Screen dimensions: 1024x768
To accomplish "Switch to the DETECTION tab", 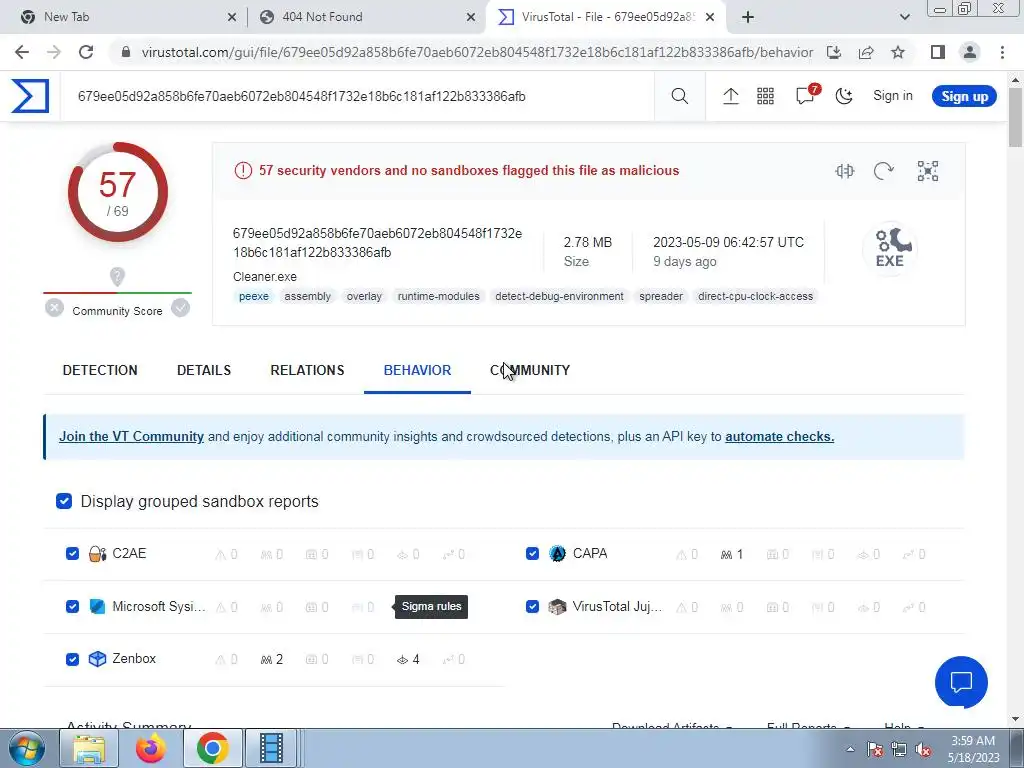I will point(100,370).
